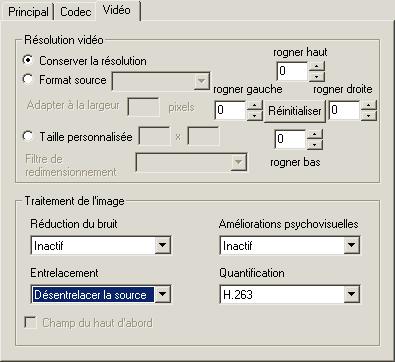Switch to the Principal tab
This screenshot has height=362, width=395.
(28, 12)
